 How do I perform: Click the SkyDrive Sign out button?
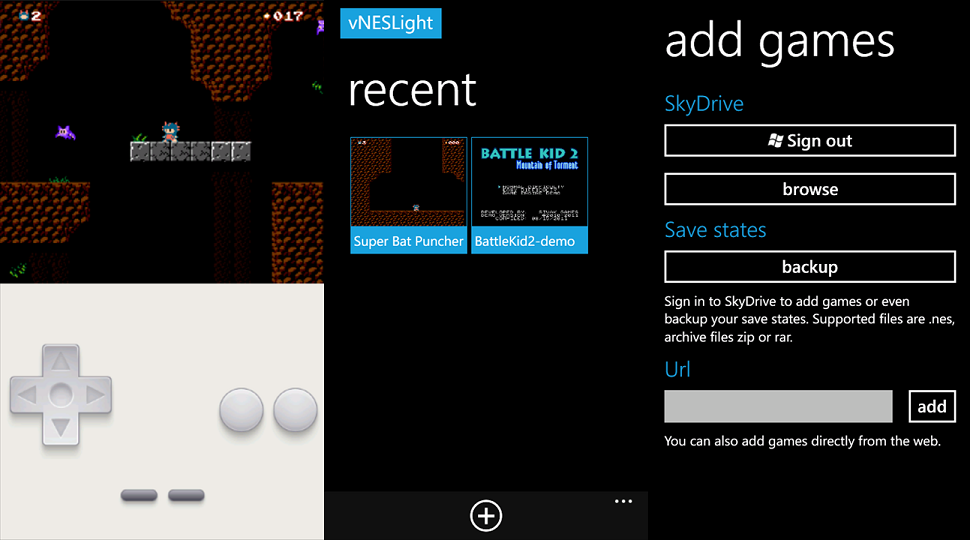pos(810,140)
